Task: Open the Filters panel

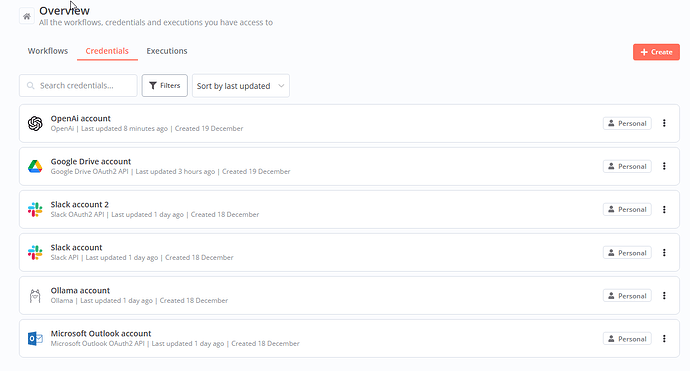Action: pyautogui.click(x=165, y=85)
